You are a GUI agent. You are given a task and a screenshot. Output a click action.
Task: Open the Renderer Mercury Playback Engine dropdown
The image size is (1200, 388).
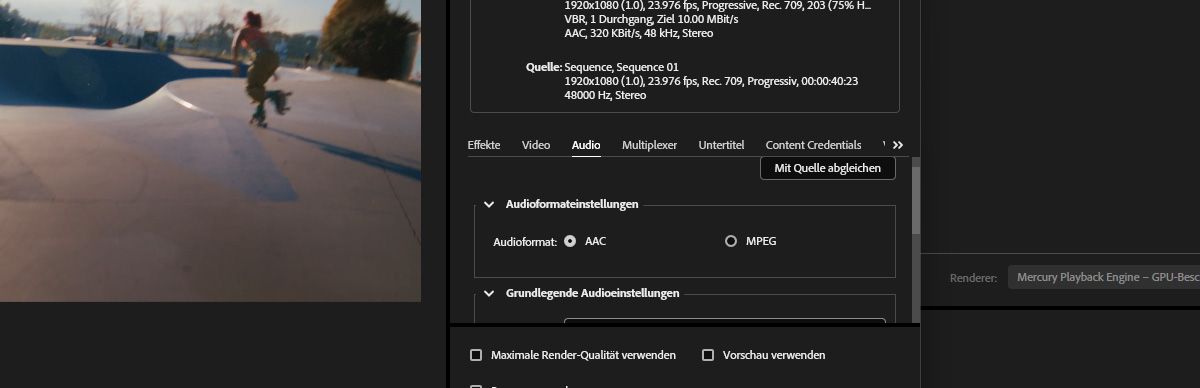click(1103, 277)
